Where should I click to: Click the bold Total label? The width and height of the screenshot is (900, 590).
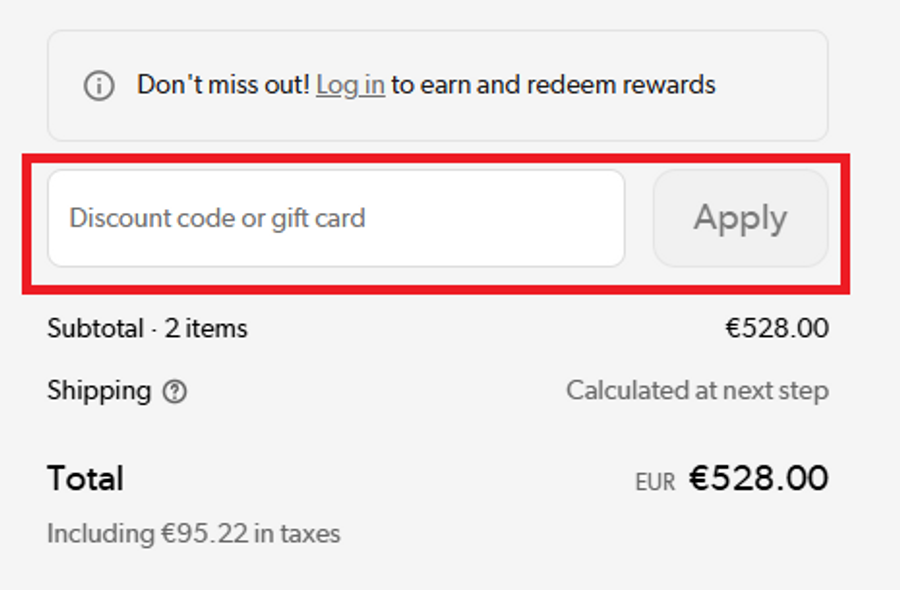85,478
